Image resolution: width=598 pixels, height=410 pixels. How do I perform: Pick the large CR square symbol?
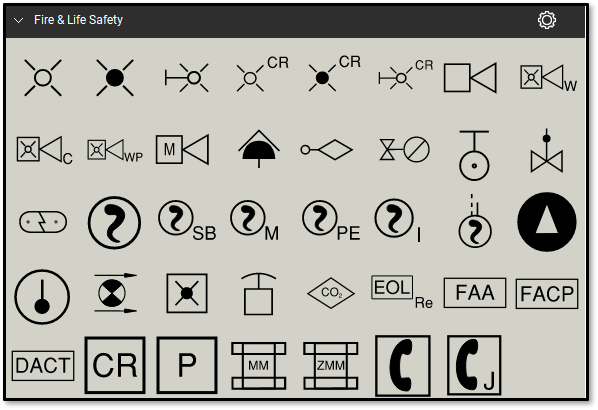(x=115, y=365)
